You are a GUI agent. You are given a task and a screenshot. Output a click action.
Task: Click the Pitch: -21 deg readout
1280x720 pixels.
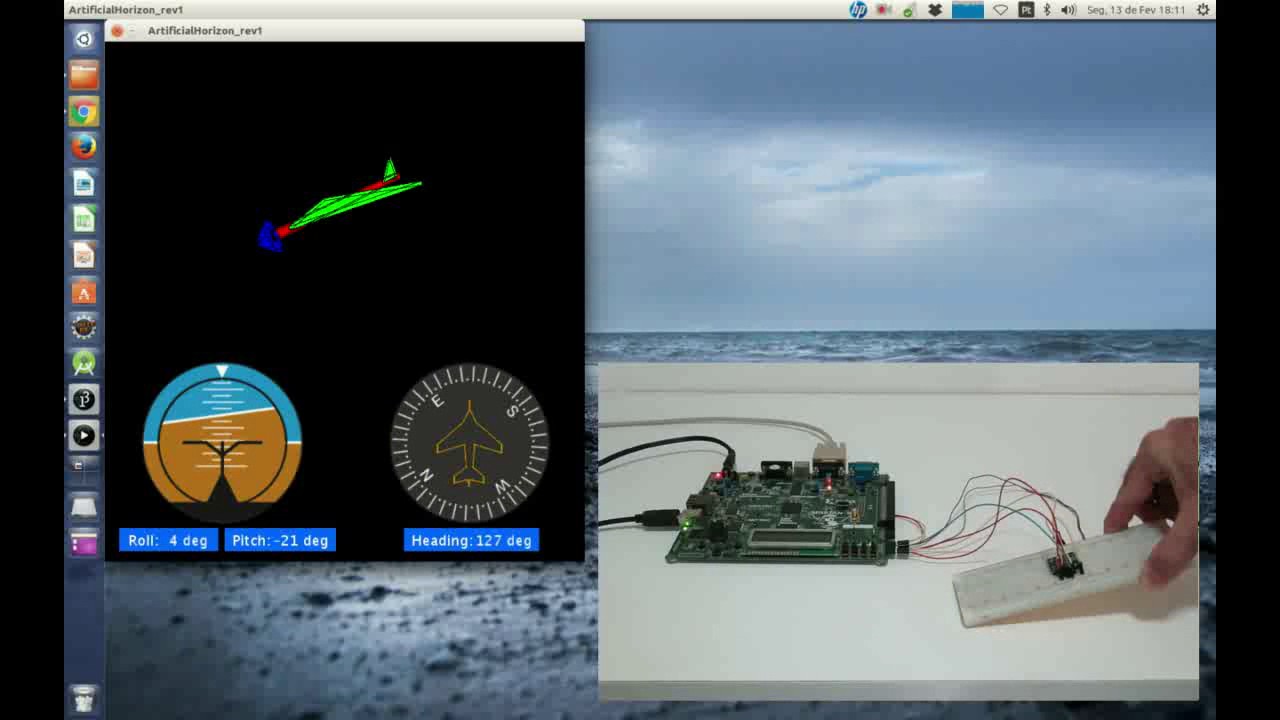[x=280, y=540]
